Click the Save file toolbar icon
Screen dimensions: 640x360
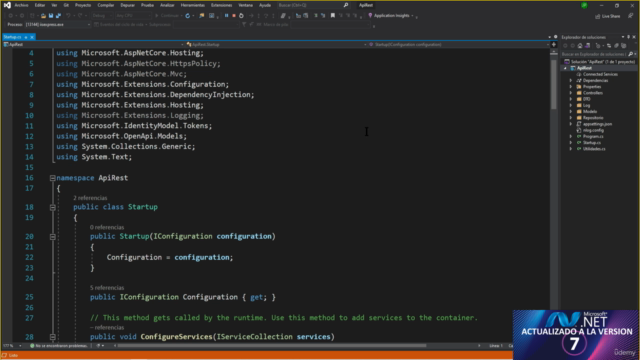coord(51,16)
